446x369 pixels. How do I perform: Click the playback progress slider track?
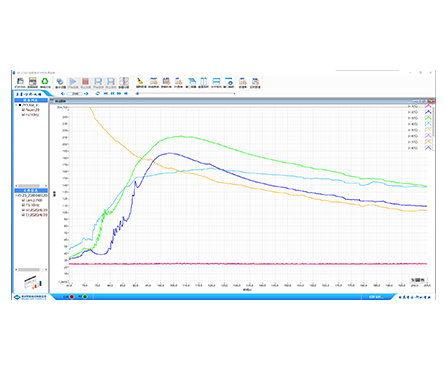(x=186, y=94)
